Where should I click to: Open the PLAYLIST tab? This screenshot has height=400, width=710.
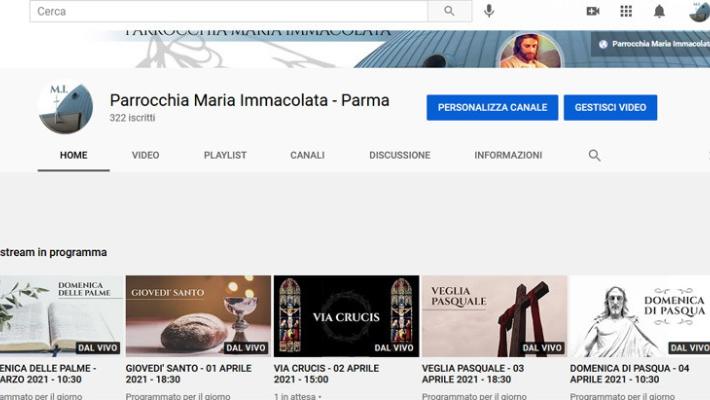click(x=225, y=155)
